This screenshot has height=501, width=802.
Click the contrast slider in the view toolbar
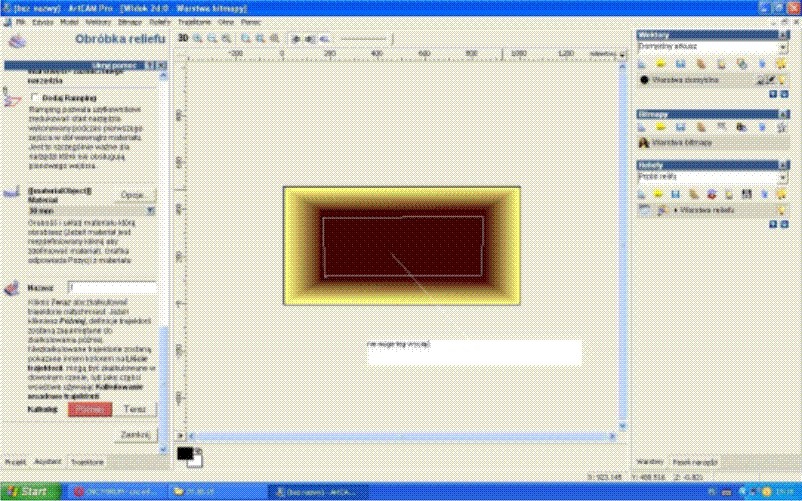(366, 39)
